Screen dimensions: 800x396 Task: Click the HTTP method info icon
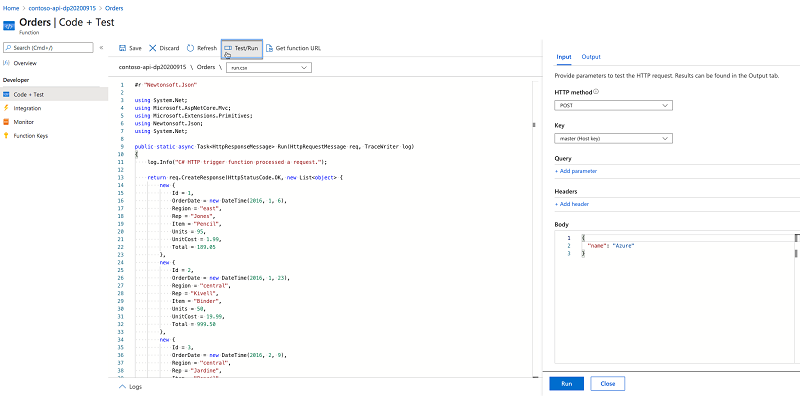596,92
